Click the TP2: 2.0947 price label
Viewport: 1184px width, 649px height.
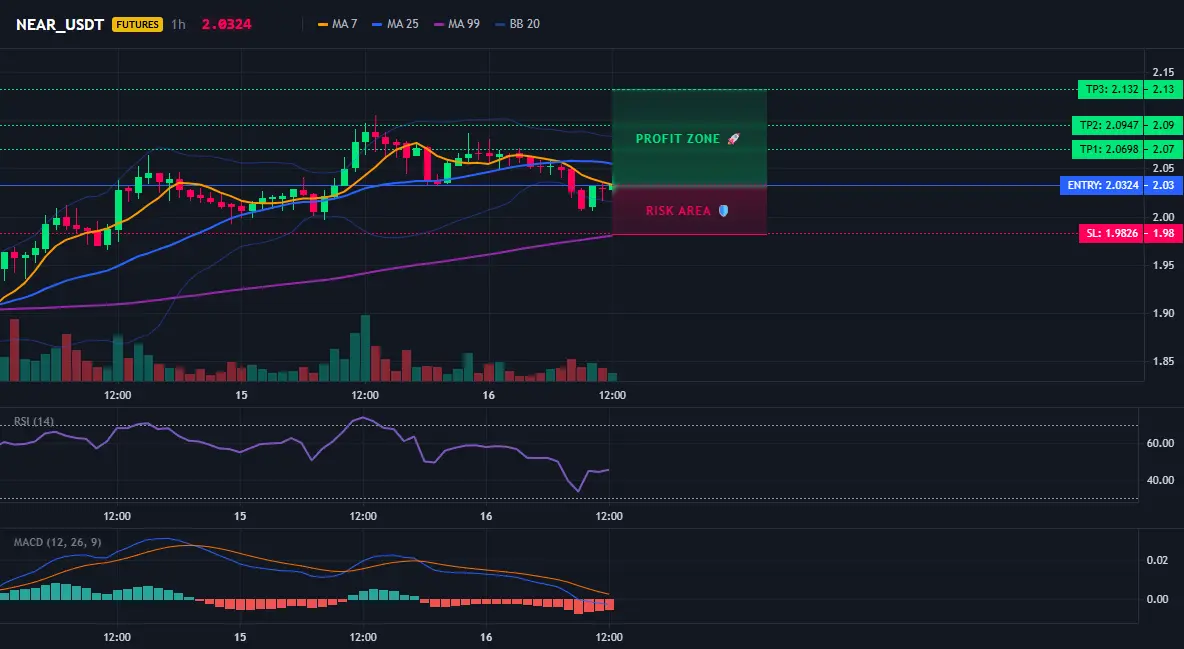[x=1108, y=125]
